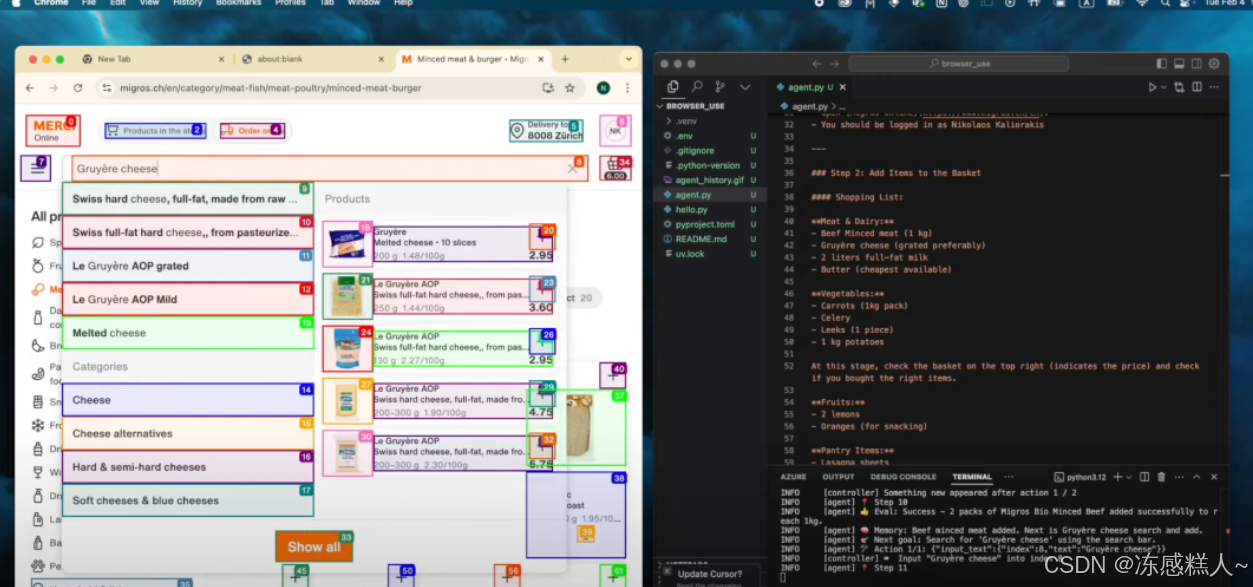The width and height of the screenshot is (1253, 587).
Task: Open new terminal profile dropdown arrow
Action: point(1129,477)
